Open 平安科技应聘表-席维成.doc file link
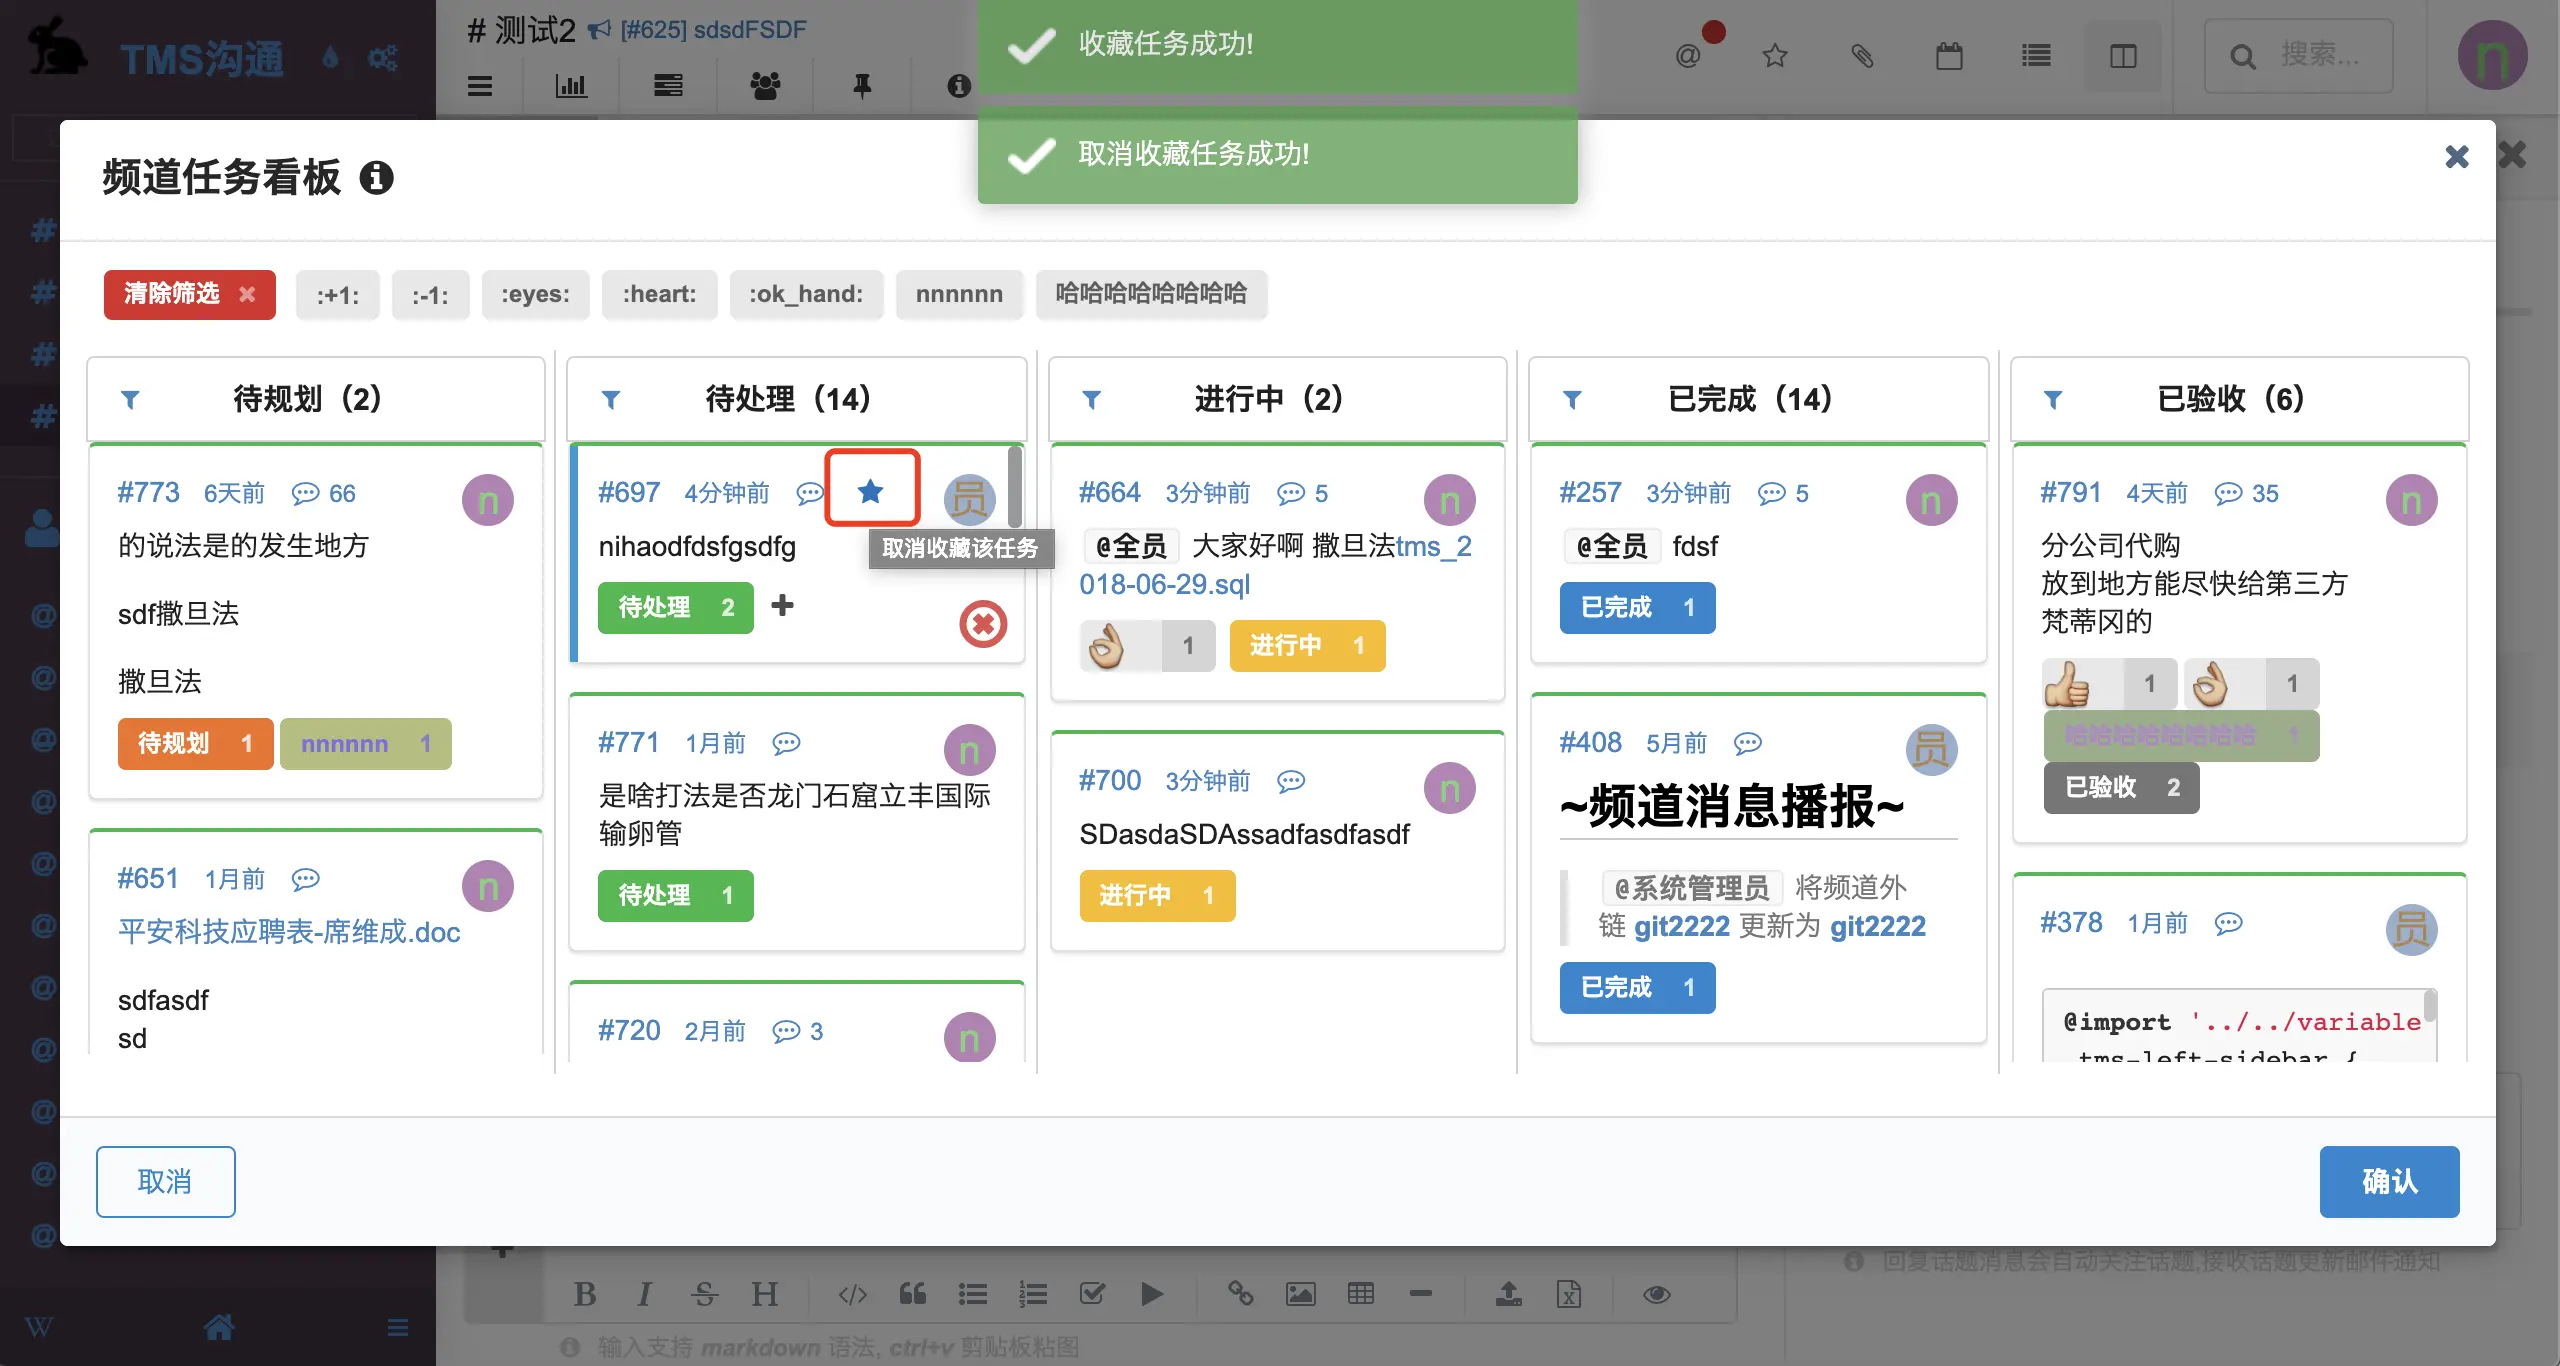 coord(289,932)
